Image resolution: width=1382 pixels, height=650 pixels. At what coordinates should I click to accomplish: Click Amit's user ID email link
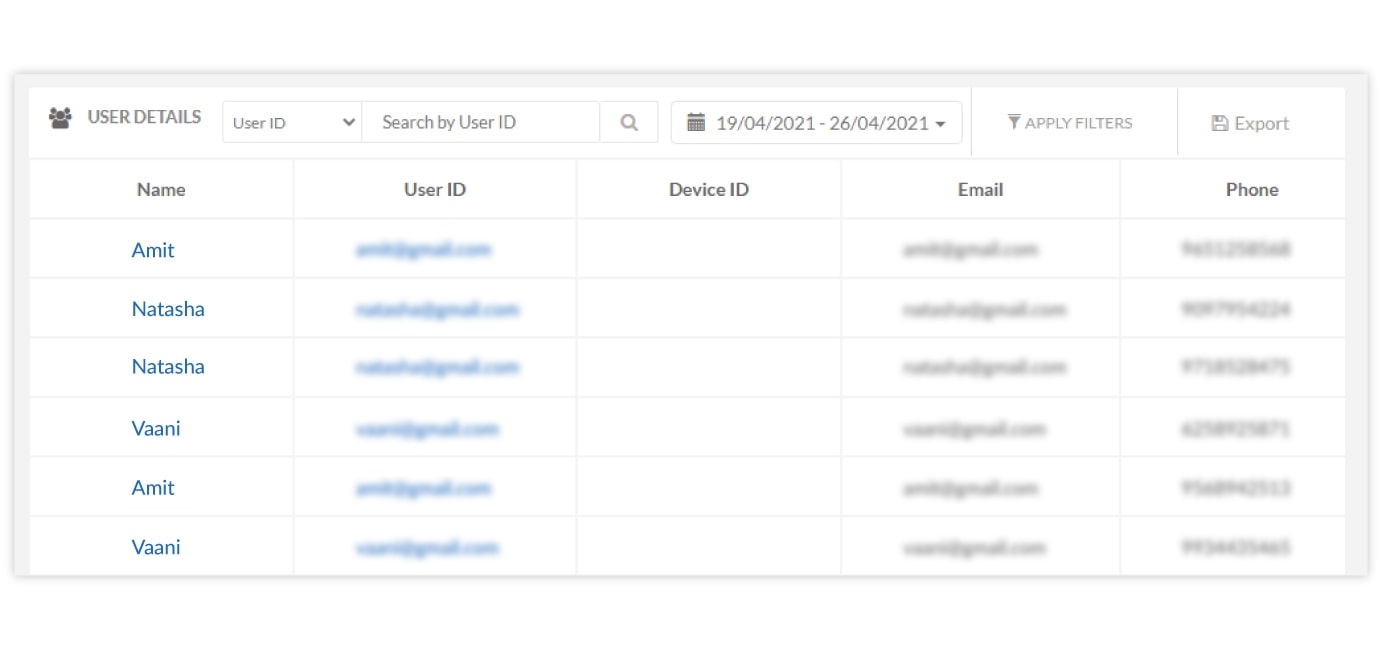point(424,249)
